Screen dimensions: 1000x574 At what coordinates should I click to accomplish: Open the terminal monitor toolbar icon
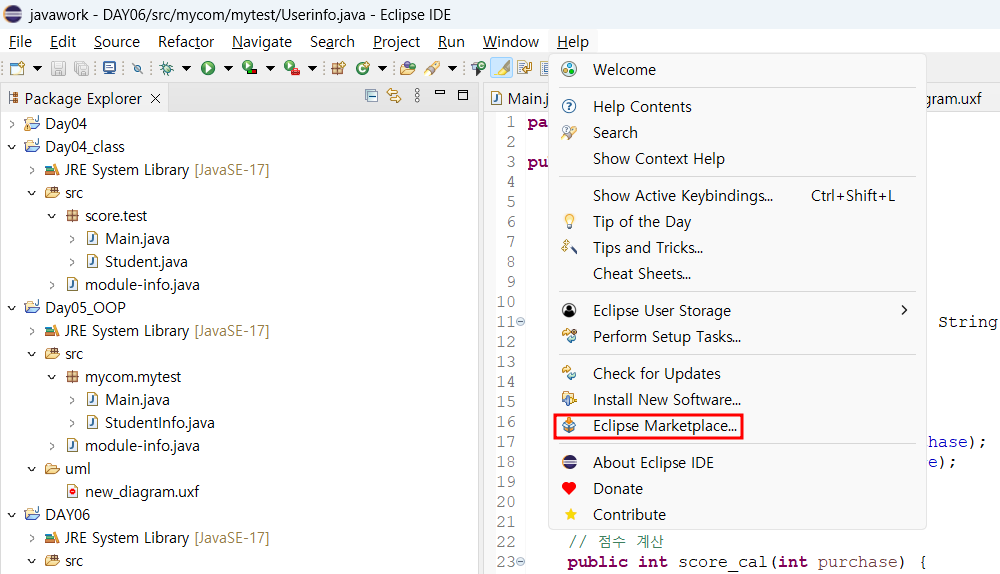coord(110,68)
